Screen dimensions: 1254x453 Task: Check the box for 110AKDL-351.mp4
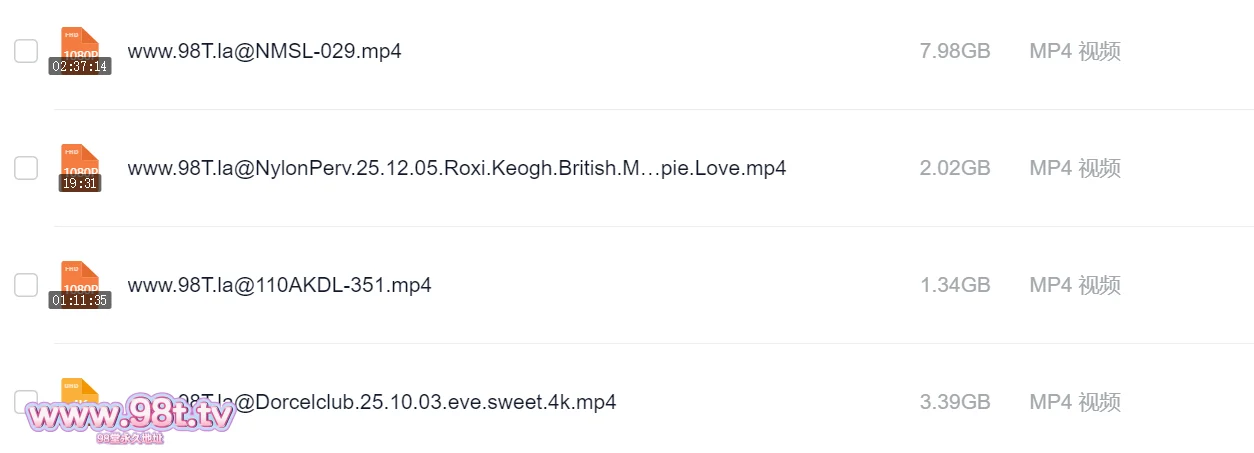[x=26, y=285]
